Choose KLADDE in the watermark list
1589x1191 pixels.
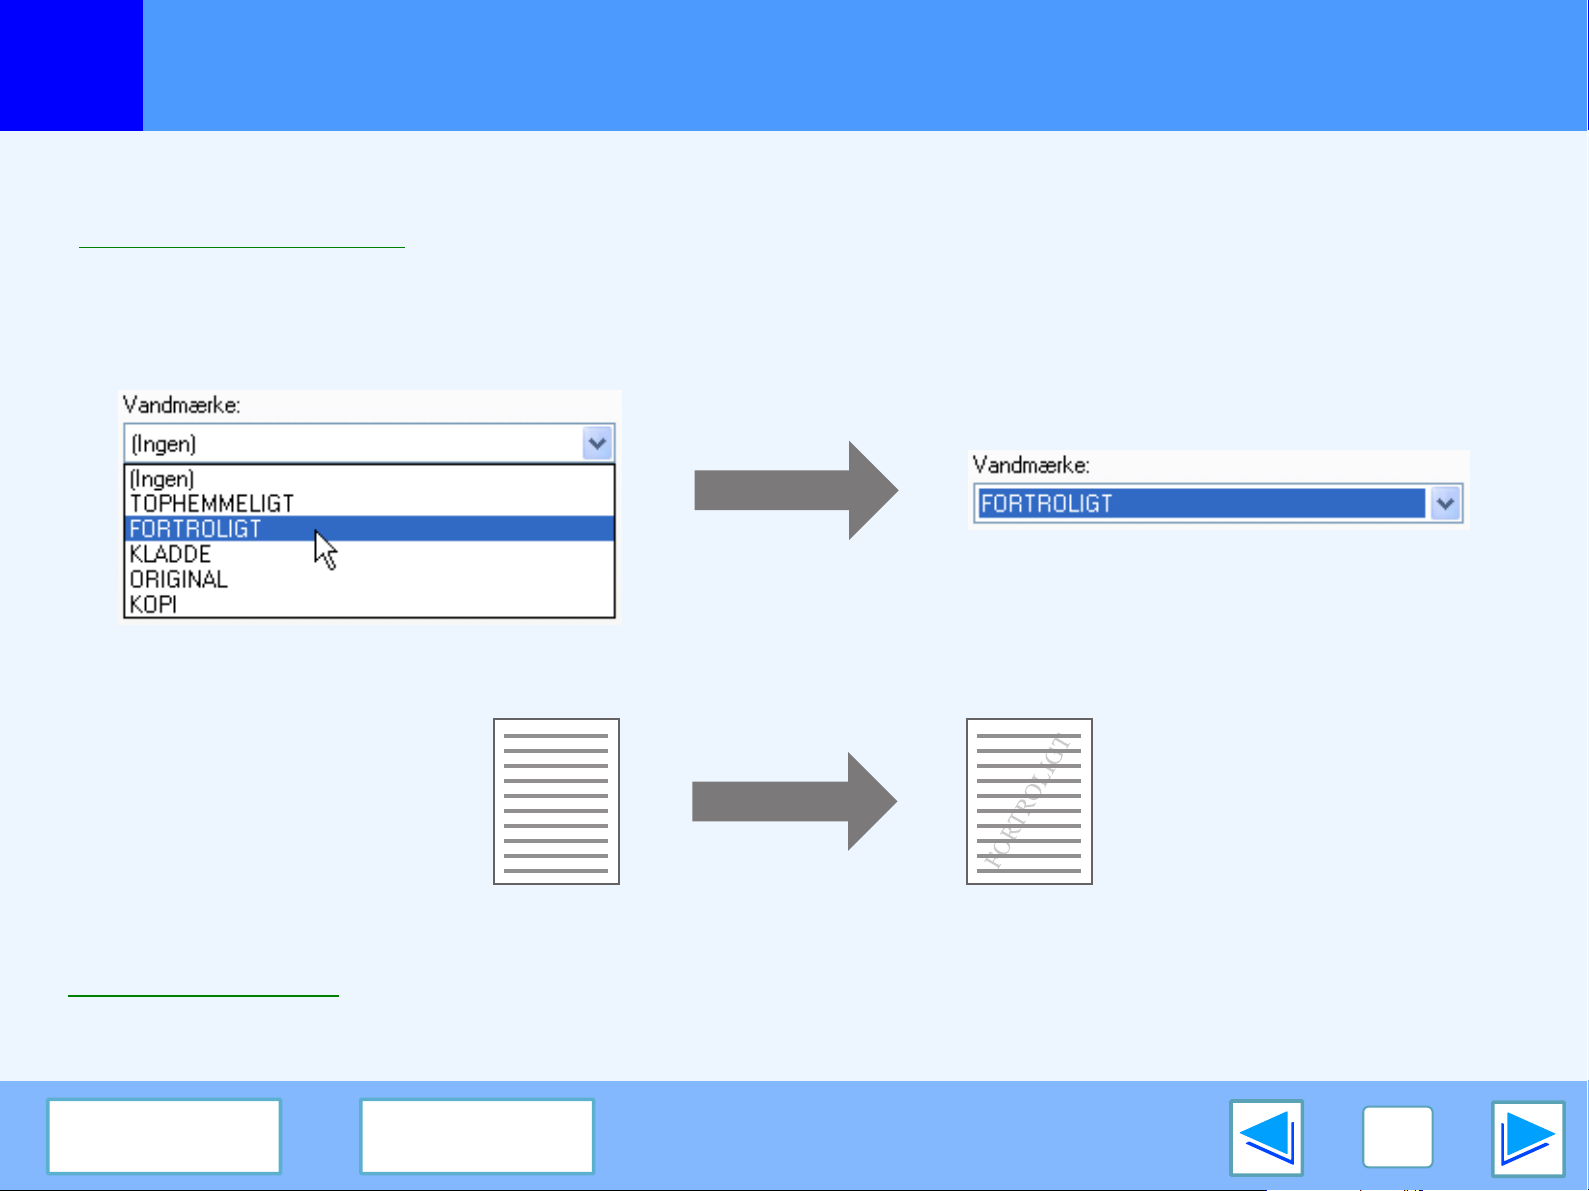171,554
